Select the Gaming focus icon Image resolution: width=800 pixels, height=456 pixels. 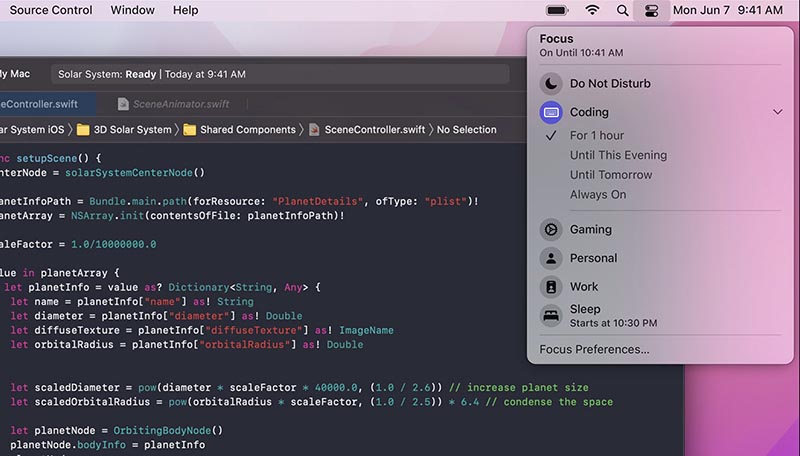(x=551, y=229)
